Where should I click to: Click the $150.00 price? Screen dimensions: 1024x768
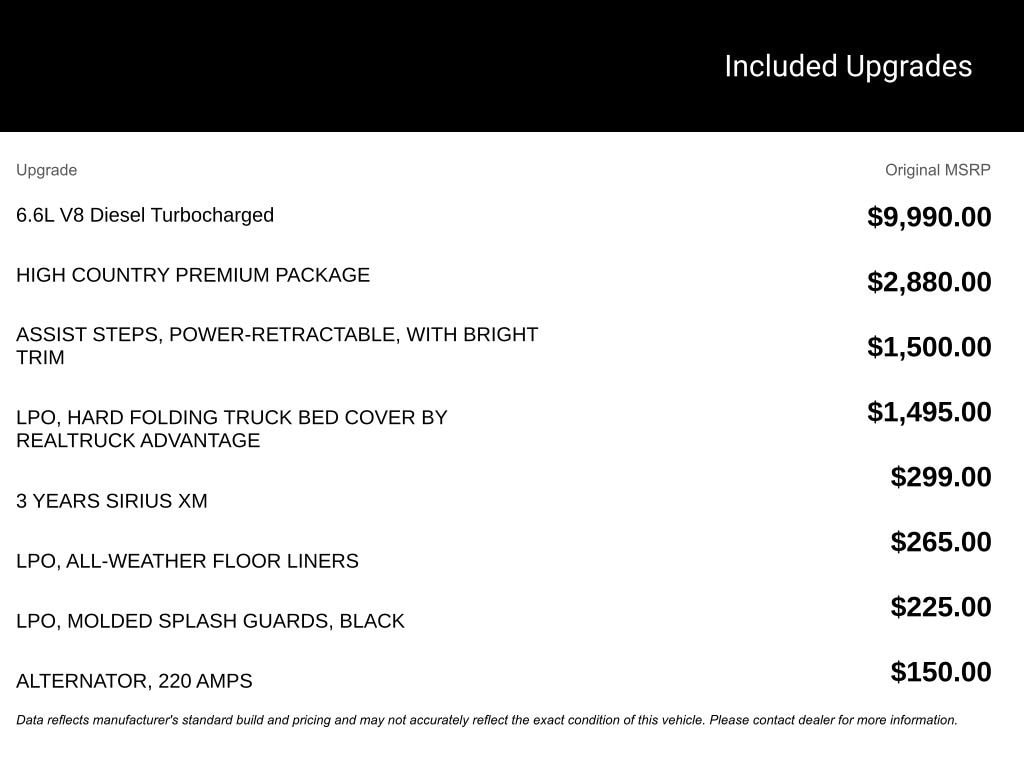click(x=941, y=672)
